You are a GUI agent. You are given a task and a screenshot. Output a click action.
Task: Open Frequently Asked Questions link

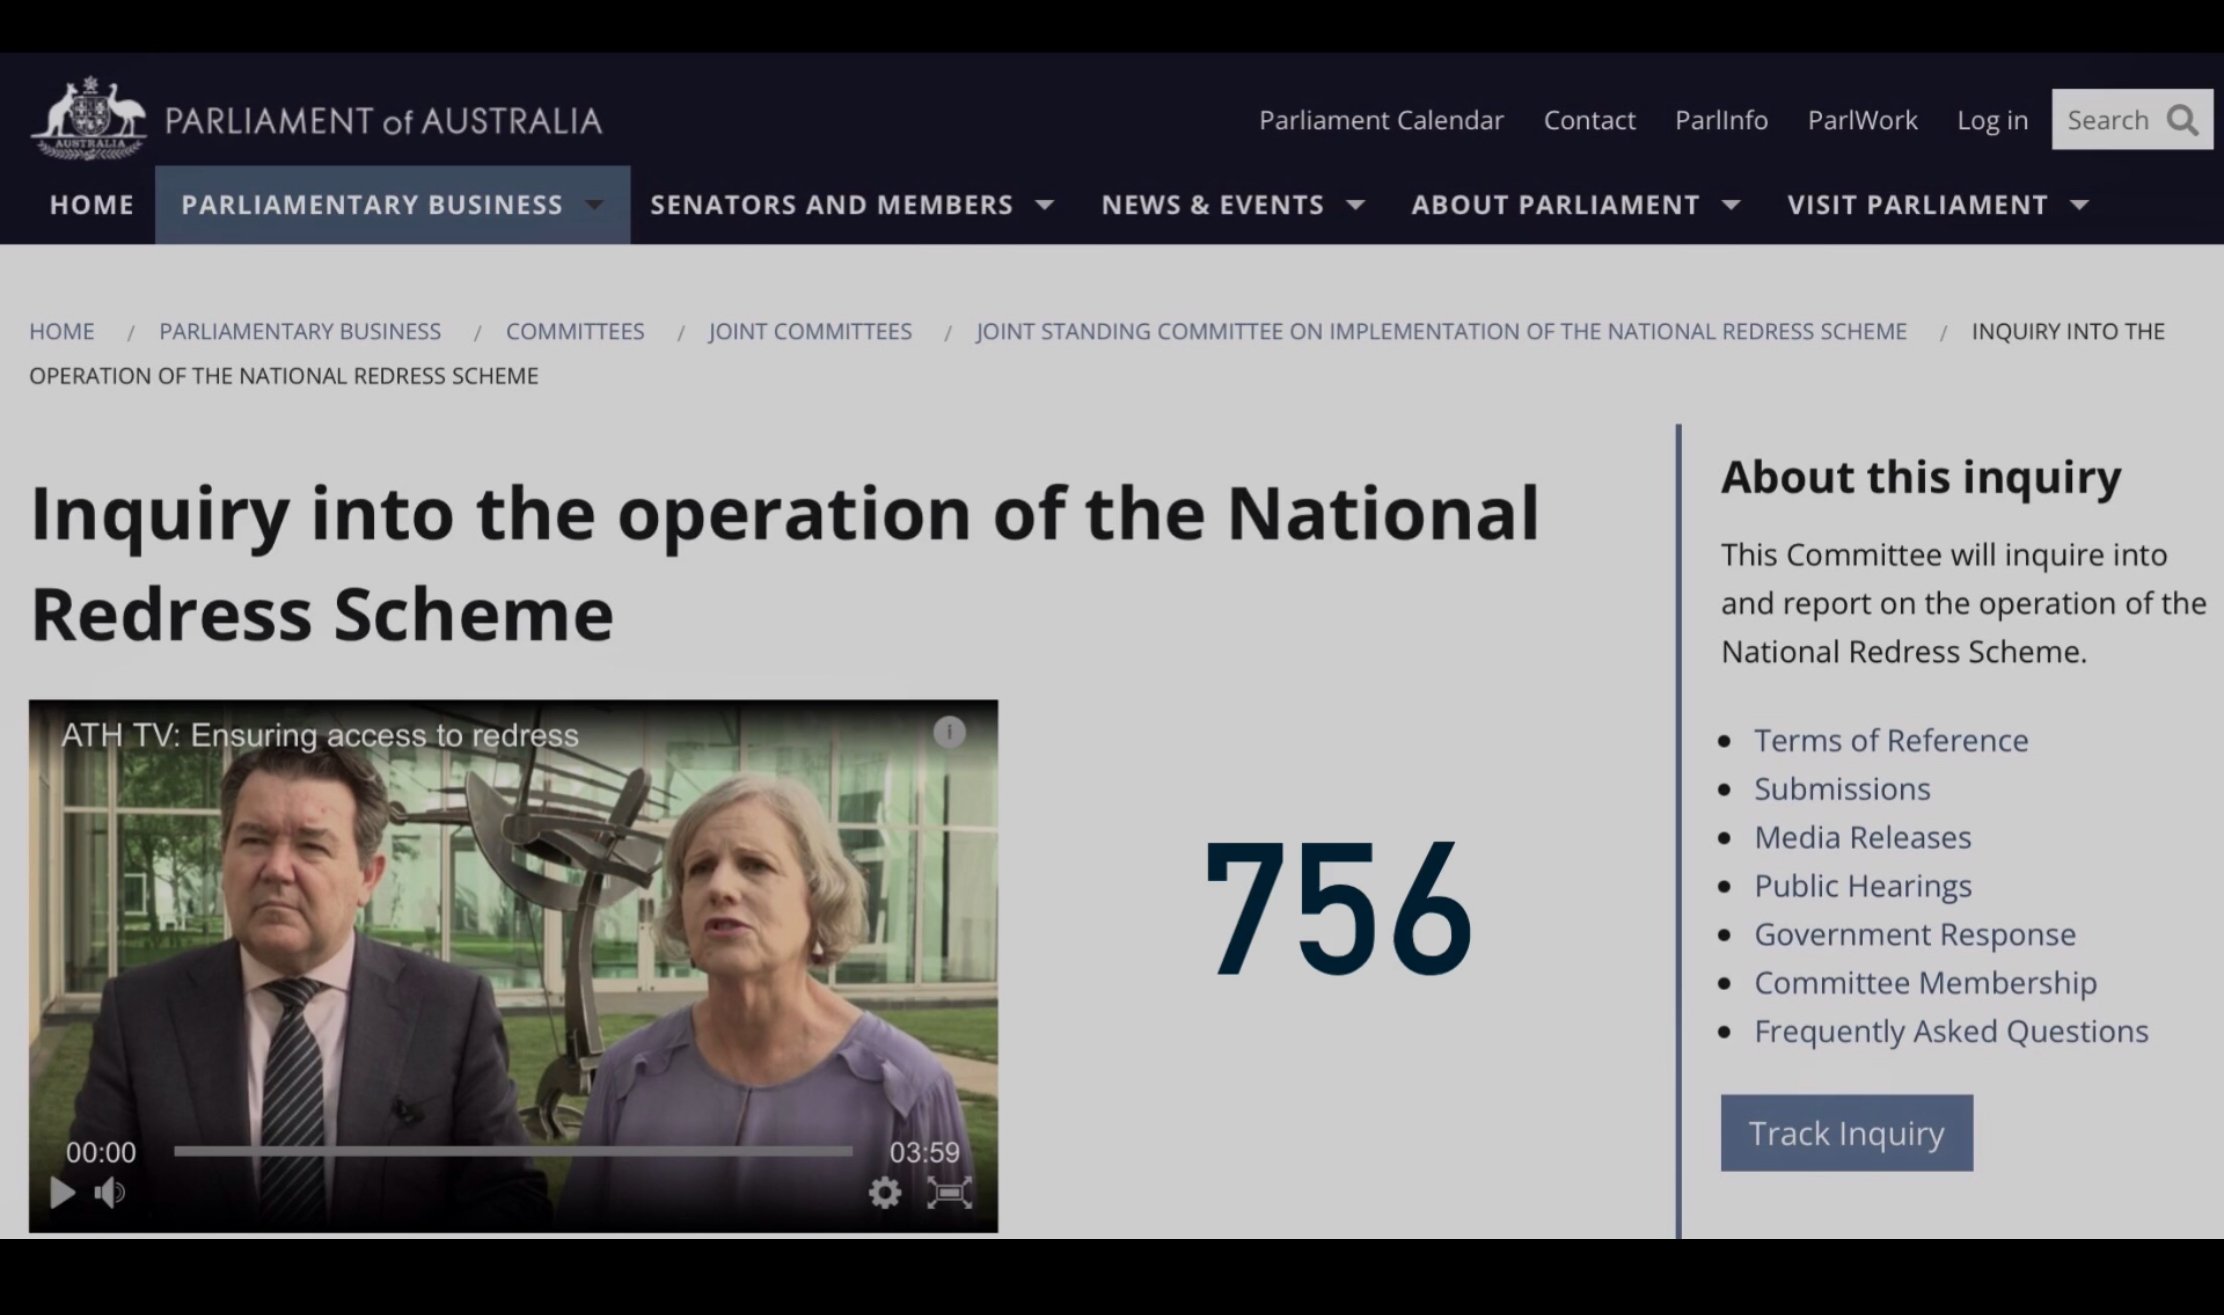[1951, 1031]
